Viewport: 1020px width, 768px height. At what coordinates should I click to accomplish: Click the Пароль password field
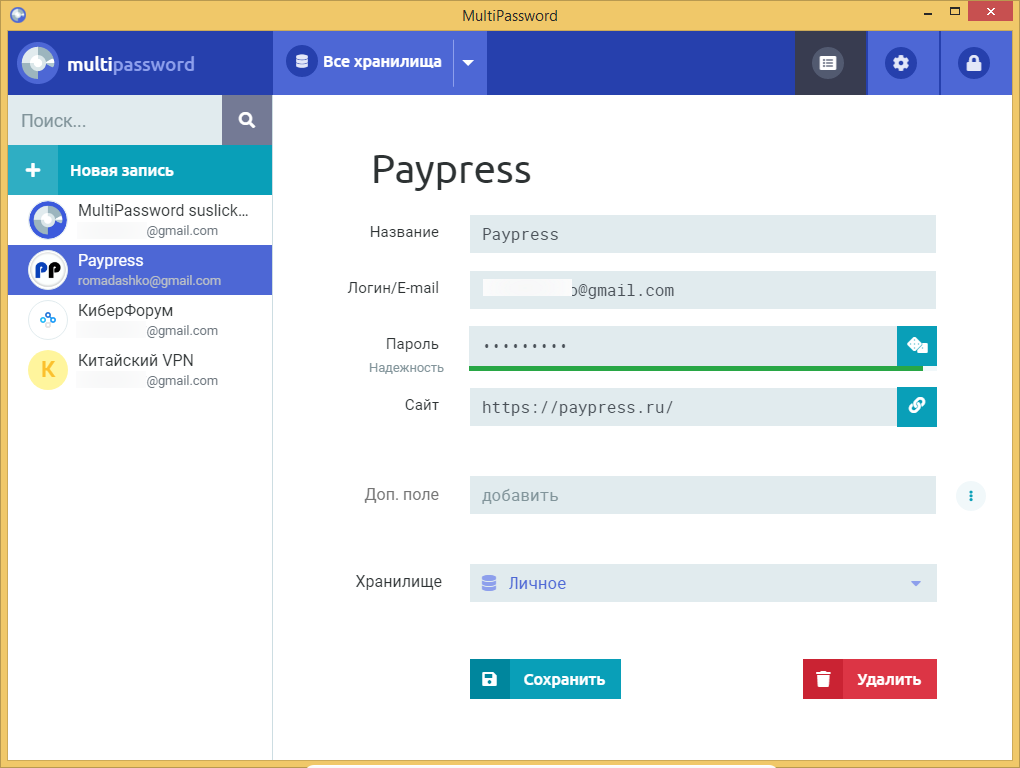[x=683, y=345]
